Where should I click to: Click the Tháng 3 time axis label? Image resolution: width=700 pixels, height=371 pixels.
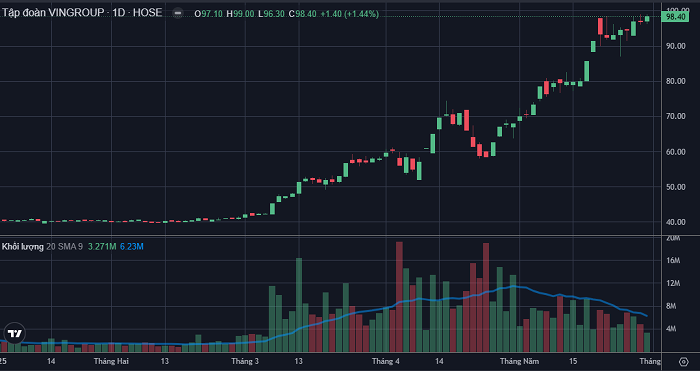(245, 361)
